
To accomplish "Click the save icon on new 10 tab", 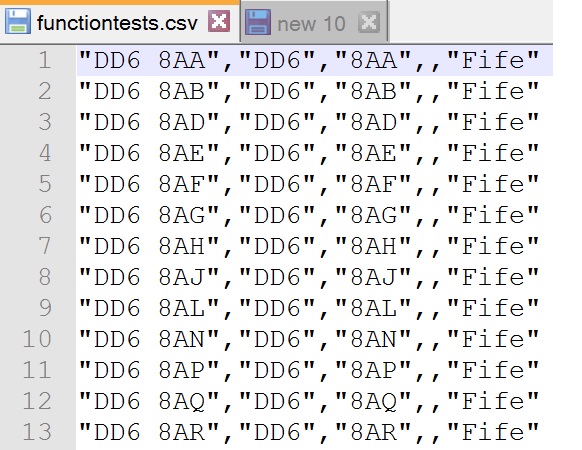I will coord(258,22).
